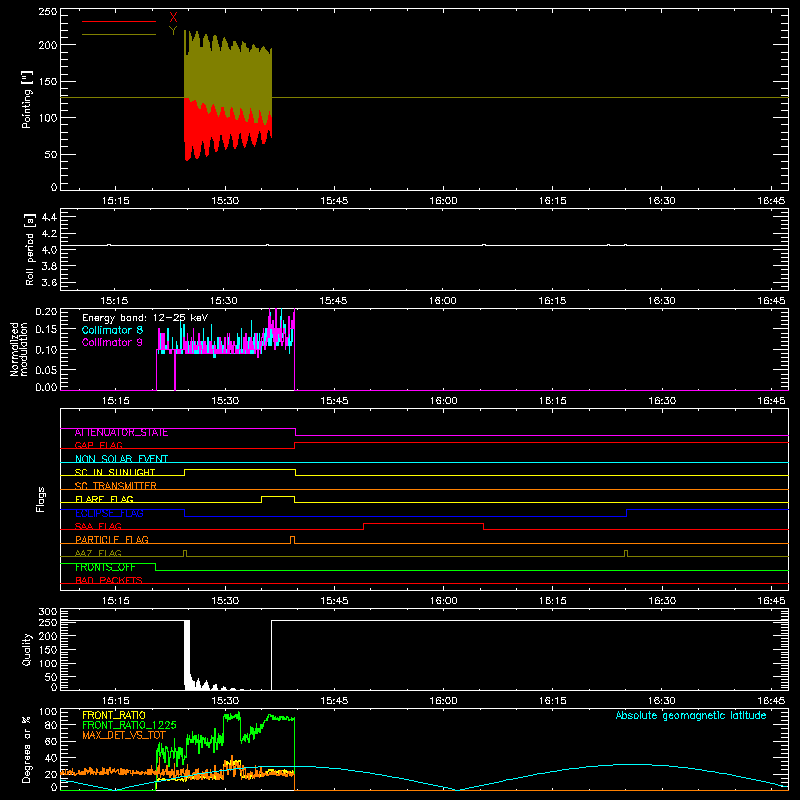
Task: Click the '16:30' time label under the Quality plot
Action: tap(662, 701)
